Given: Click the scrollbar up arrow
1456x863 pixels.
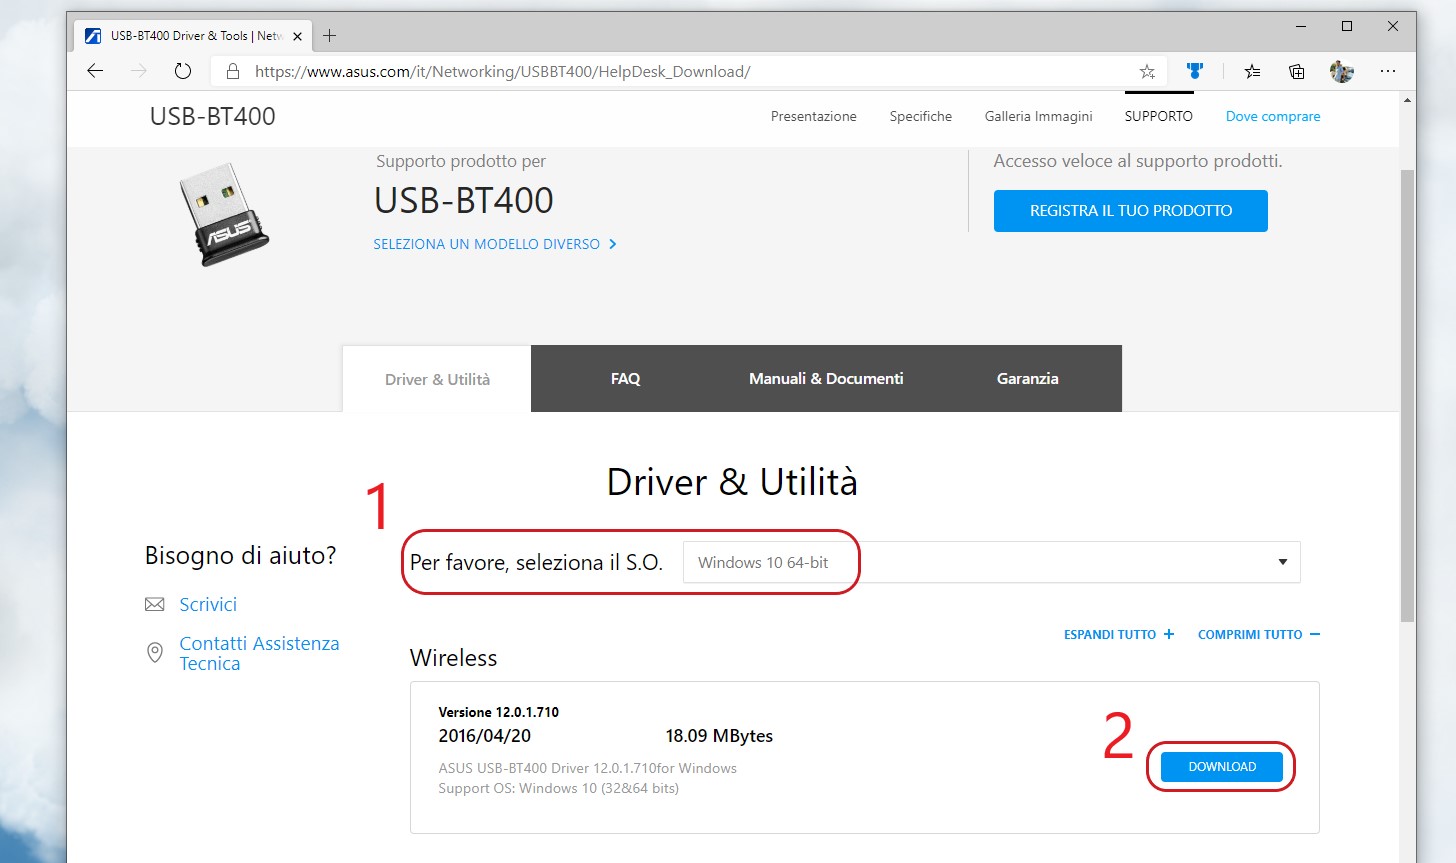Looking at the screenshot, I should pos(1407,100).
